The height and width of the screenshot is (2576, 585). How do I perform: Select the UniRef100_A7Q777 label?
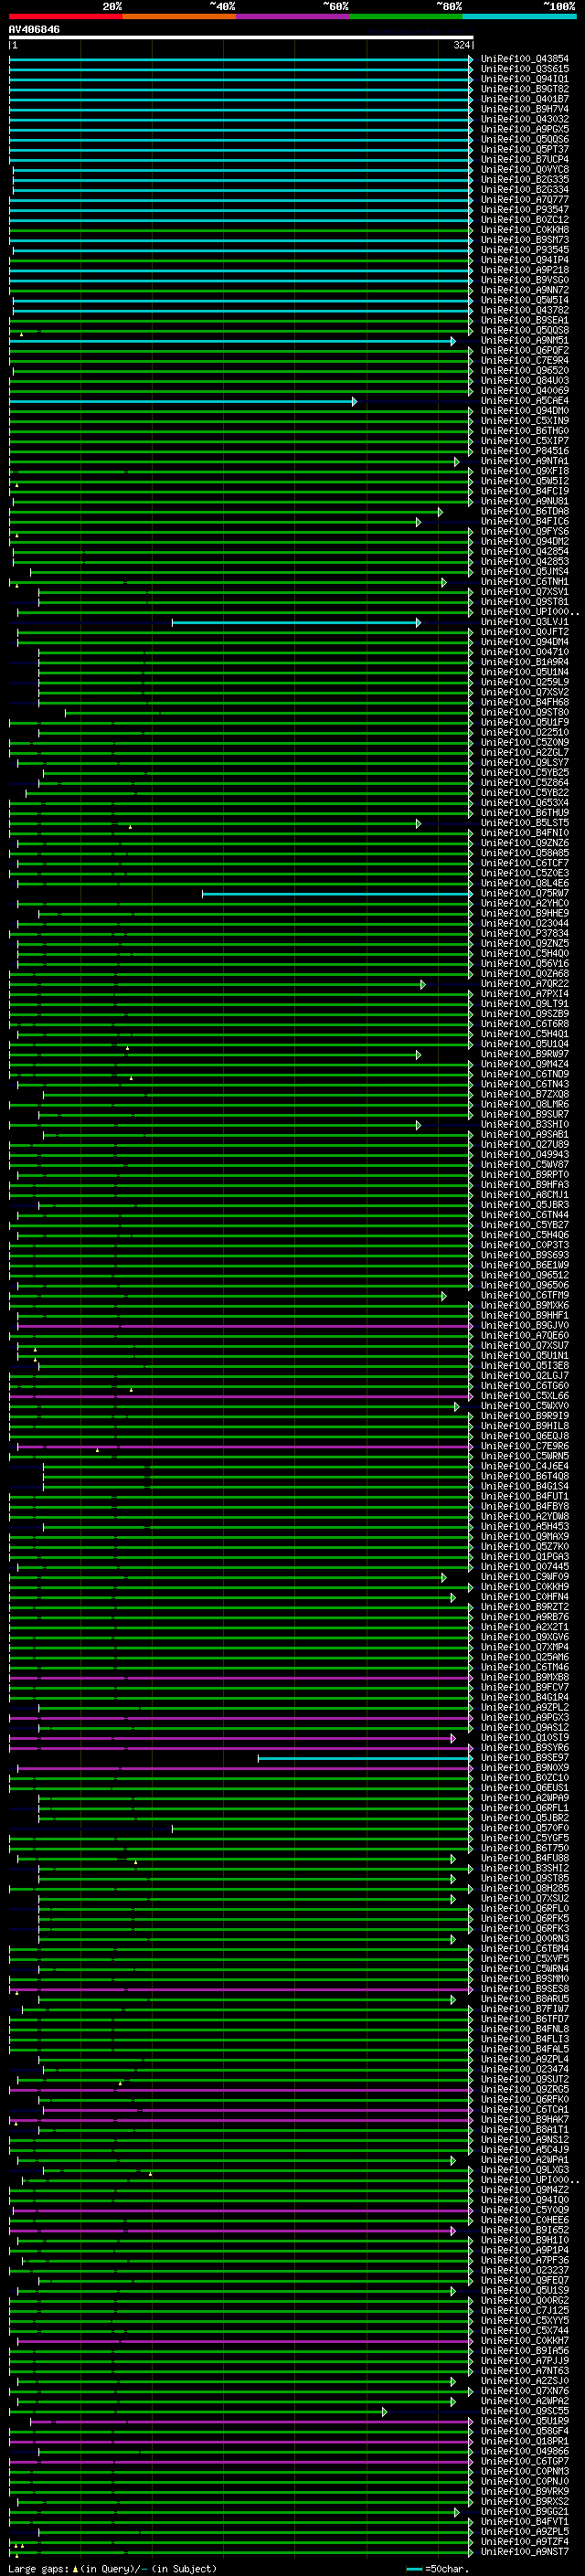(x=525, y=199)
